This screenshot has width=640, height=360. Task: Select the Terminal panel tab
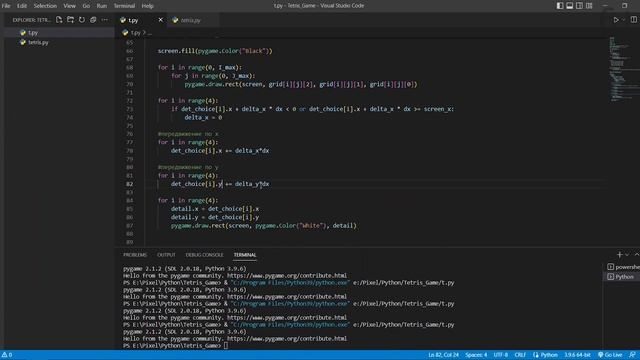[x=245, y=255]
